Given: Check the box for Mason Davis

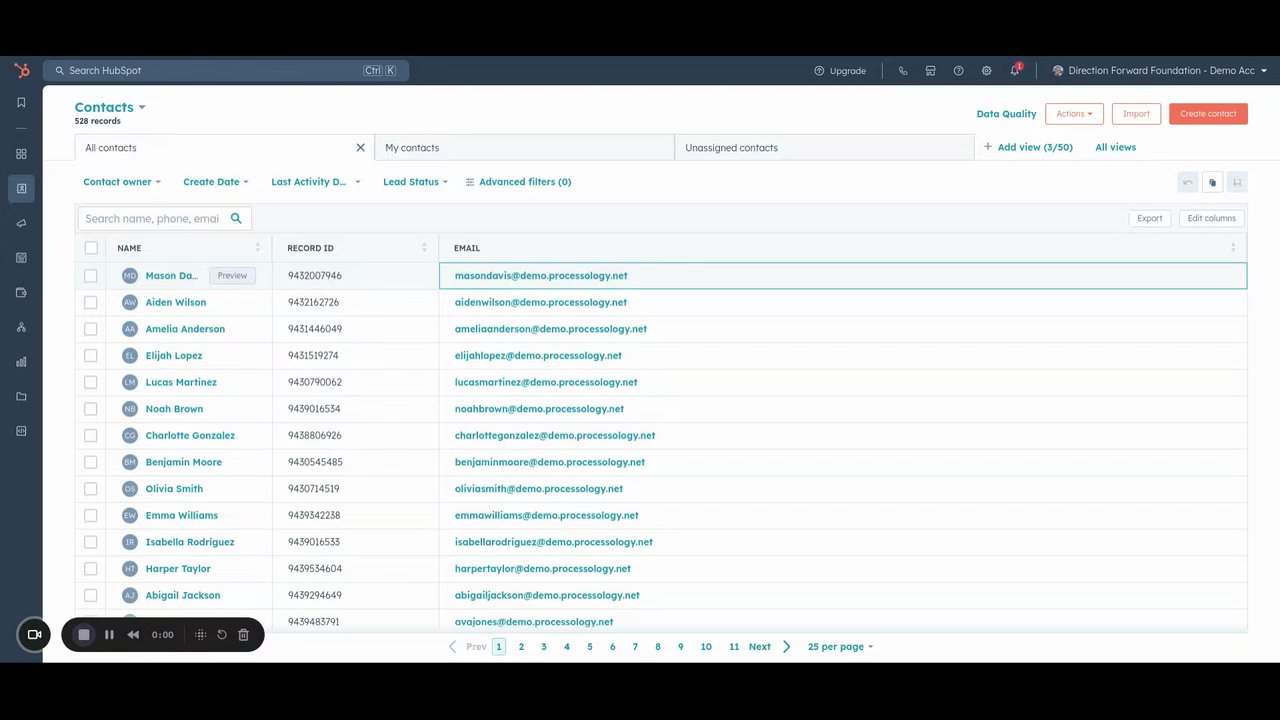Looking at the screenshot, I should [91, 275].
